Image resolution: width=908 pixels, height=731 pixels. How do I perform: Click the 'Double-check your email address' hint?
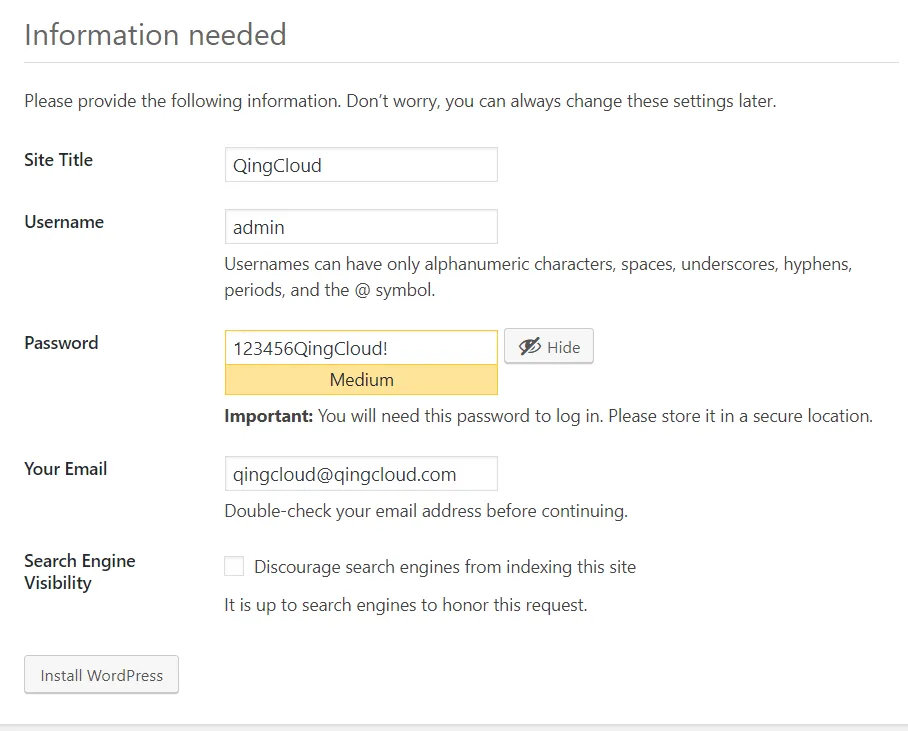tap(425, 511)
